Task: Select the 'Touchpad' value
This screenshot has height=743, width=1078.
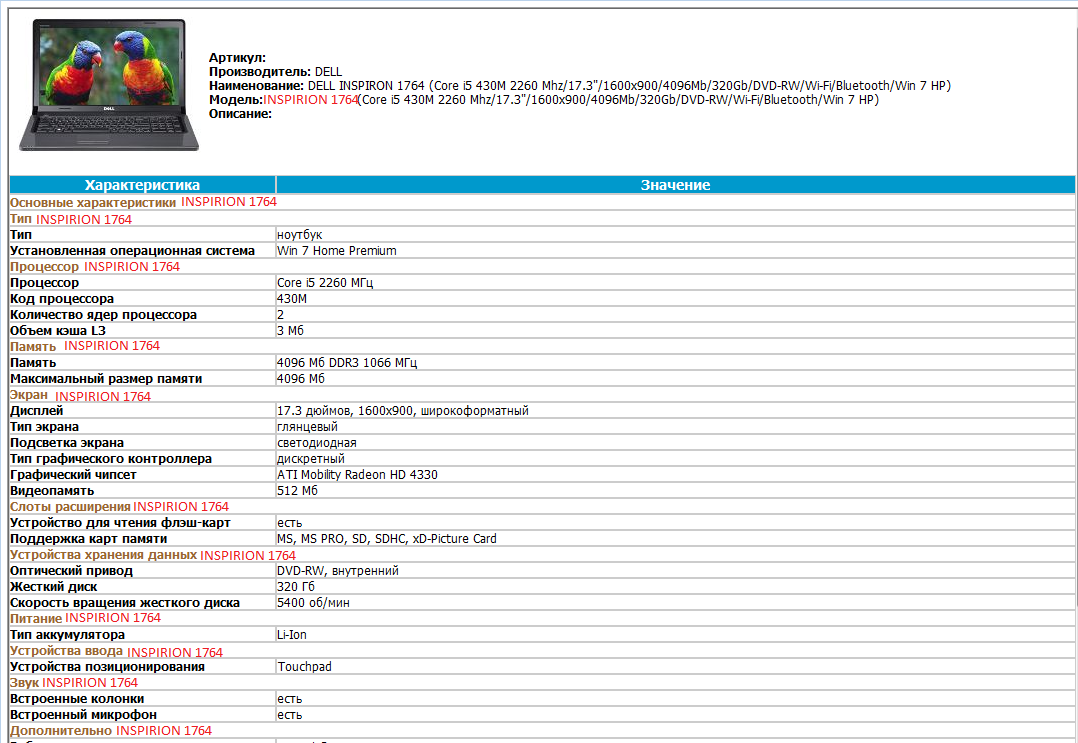Action: [305, 667]
